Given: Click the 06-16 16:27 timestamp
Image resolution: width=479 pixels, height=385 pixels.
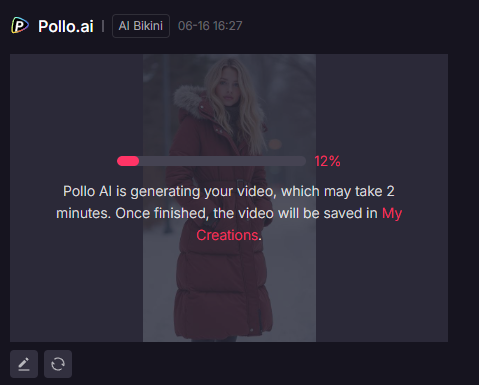Looking at the screenshot, I should (x=210, y=26).
